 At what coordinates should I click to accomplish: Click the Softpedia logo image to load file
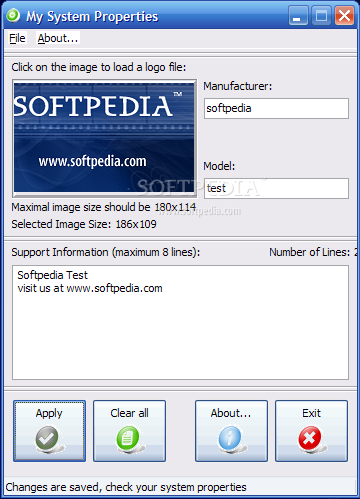tap(104, 138)
